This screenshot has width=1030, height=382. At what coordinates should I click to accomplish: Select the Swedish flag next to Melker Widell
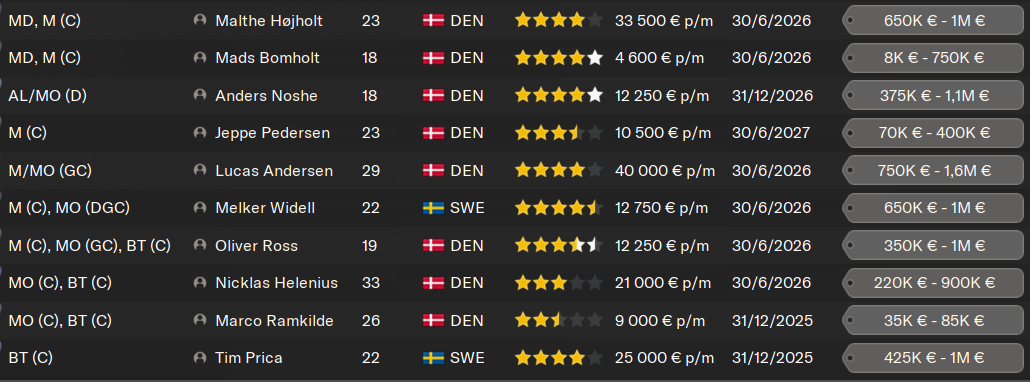coord(434,208)
